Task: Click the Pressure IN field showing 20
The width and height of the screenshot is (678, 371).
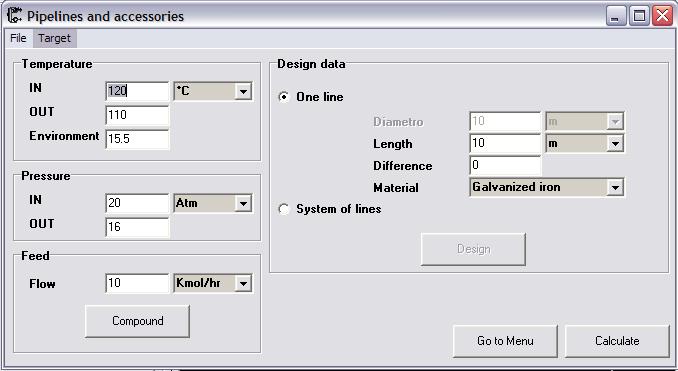Action: pyautogui.click(x=137, y=203)
